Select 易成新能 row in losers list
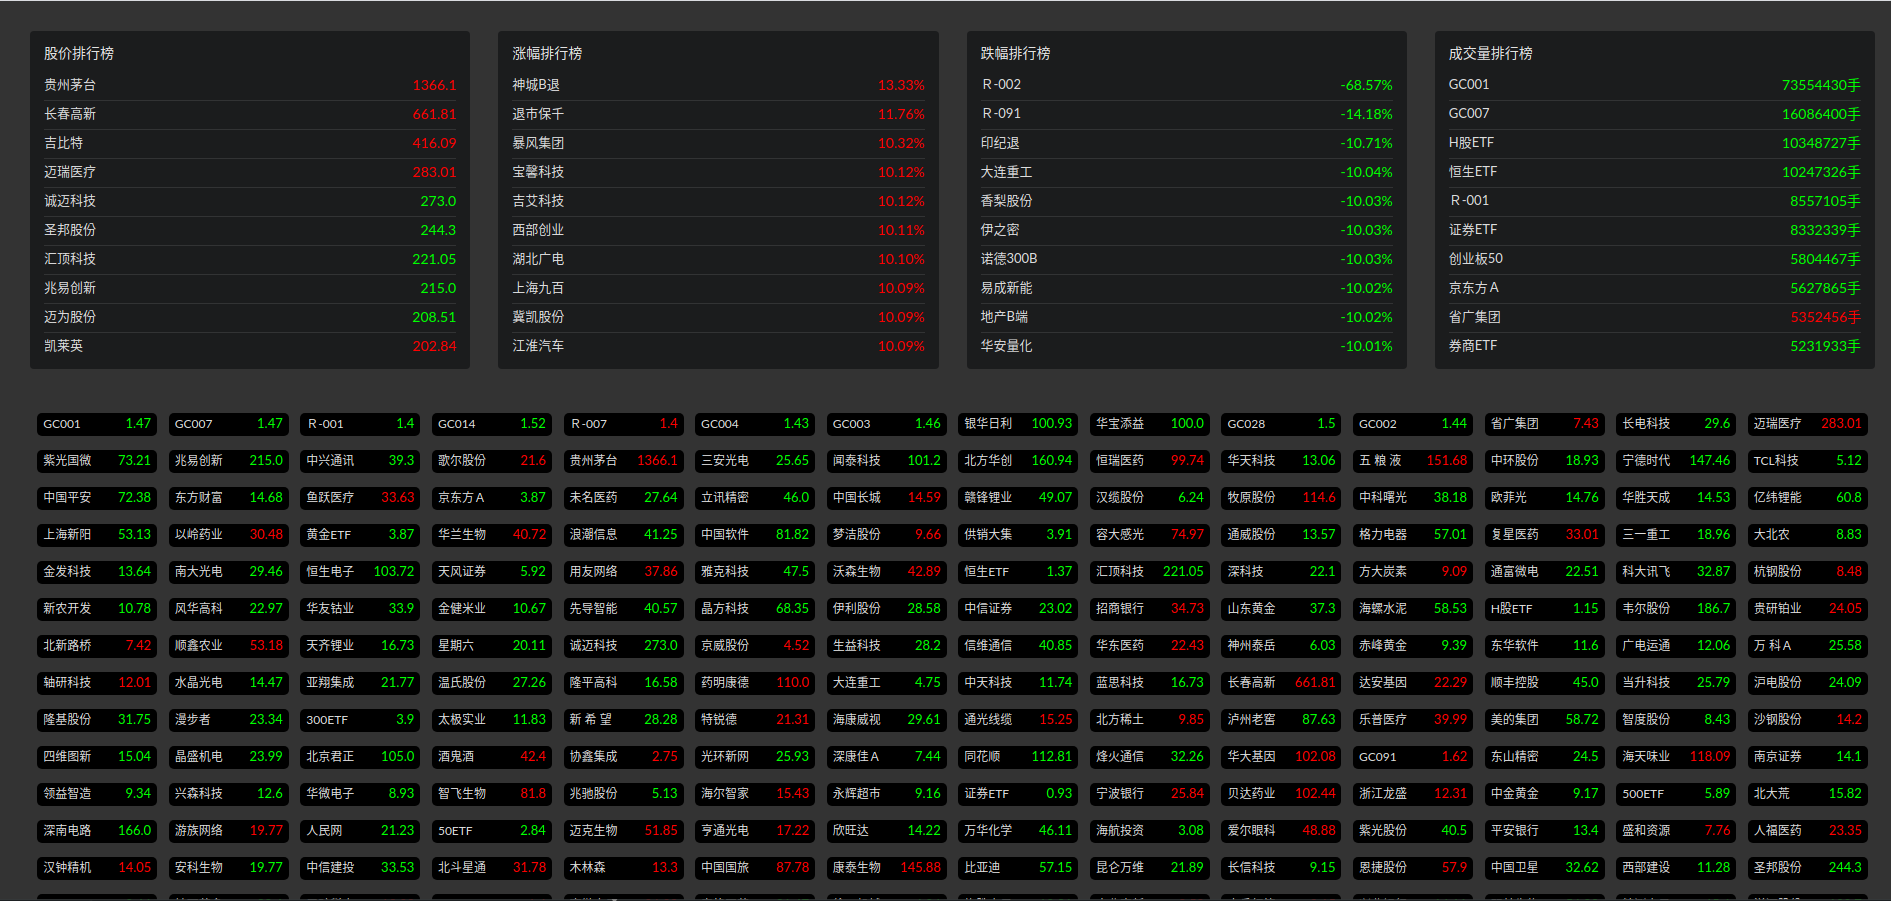Viewport: 1891px width, 901px height. 1186,288
